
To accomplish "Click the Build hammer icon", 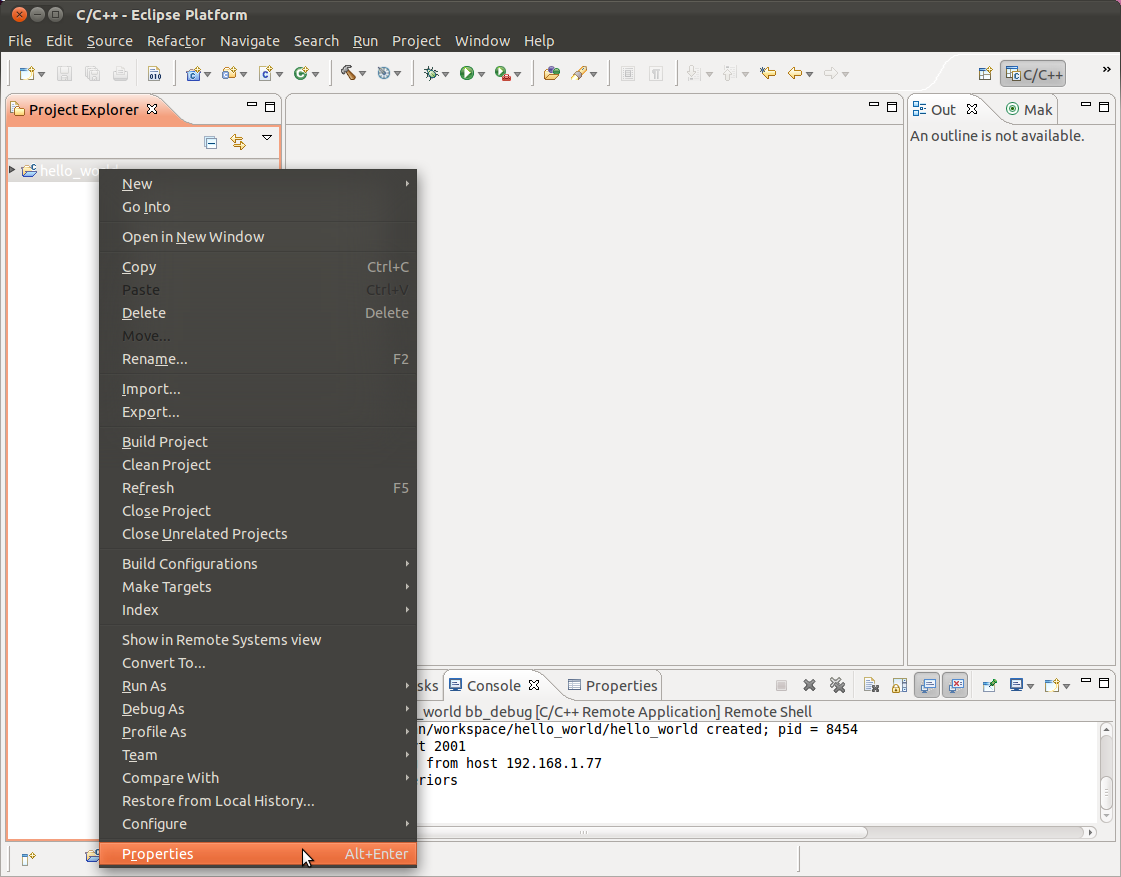I will click(x=348, y=73).
